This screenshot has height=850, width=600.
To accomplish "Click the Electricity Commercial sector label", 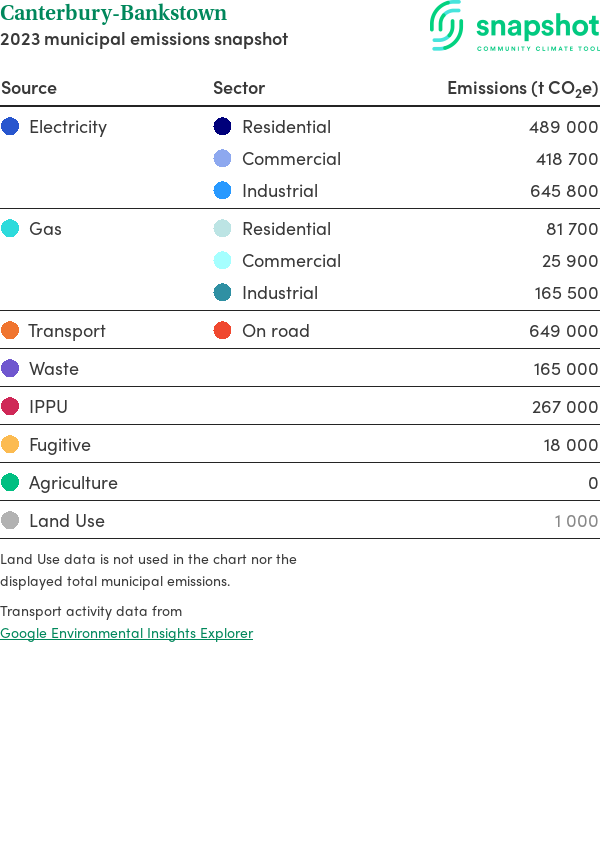I will tap(291, 159).
